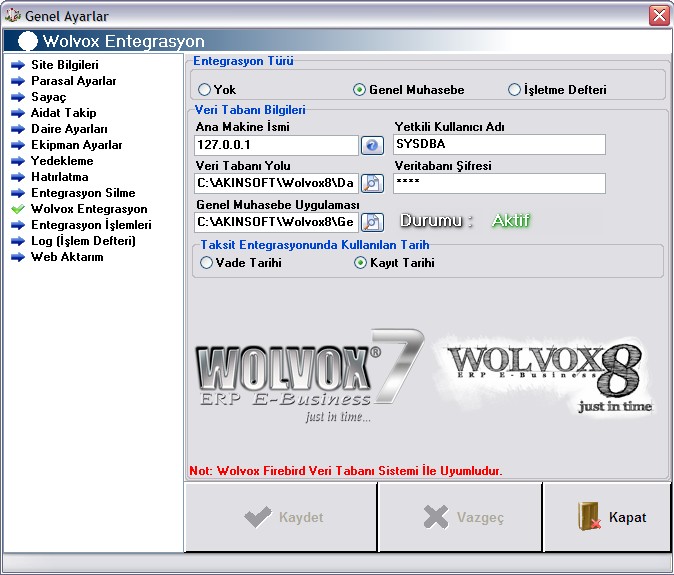
Task: Click the Vazgeç button
Action: (460, 517)
